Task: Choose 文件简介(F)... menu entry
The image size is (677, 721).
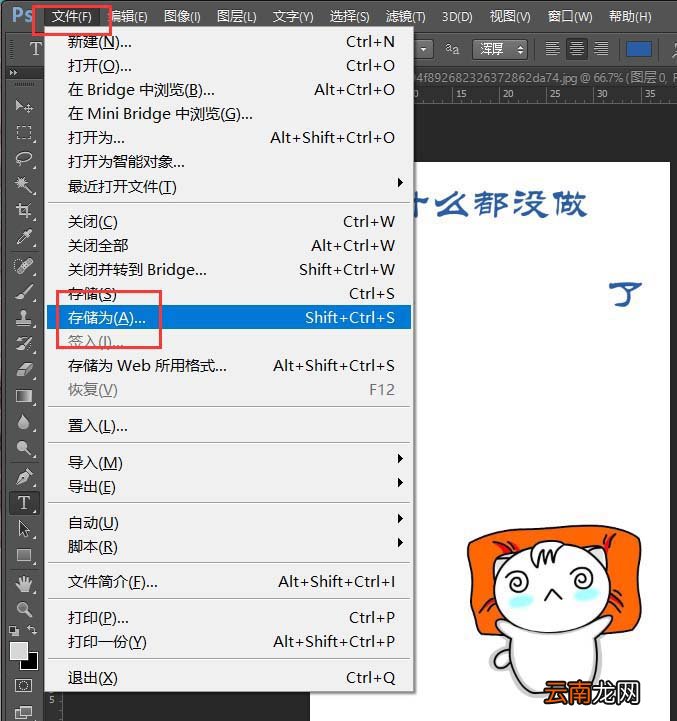Action: click(229, 582)
